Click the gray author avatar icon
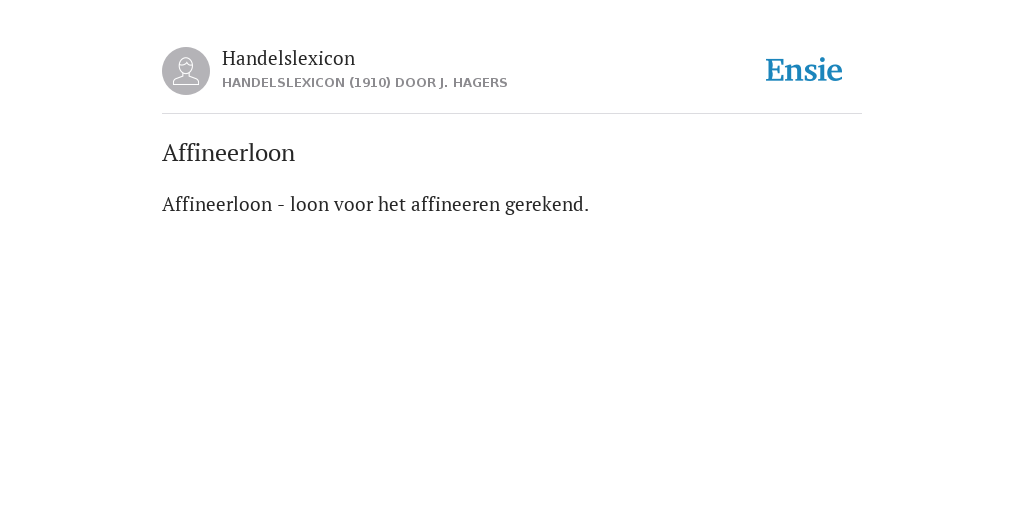 click(x=186, y=71)
